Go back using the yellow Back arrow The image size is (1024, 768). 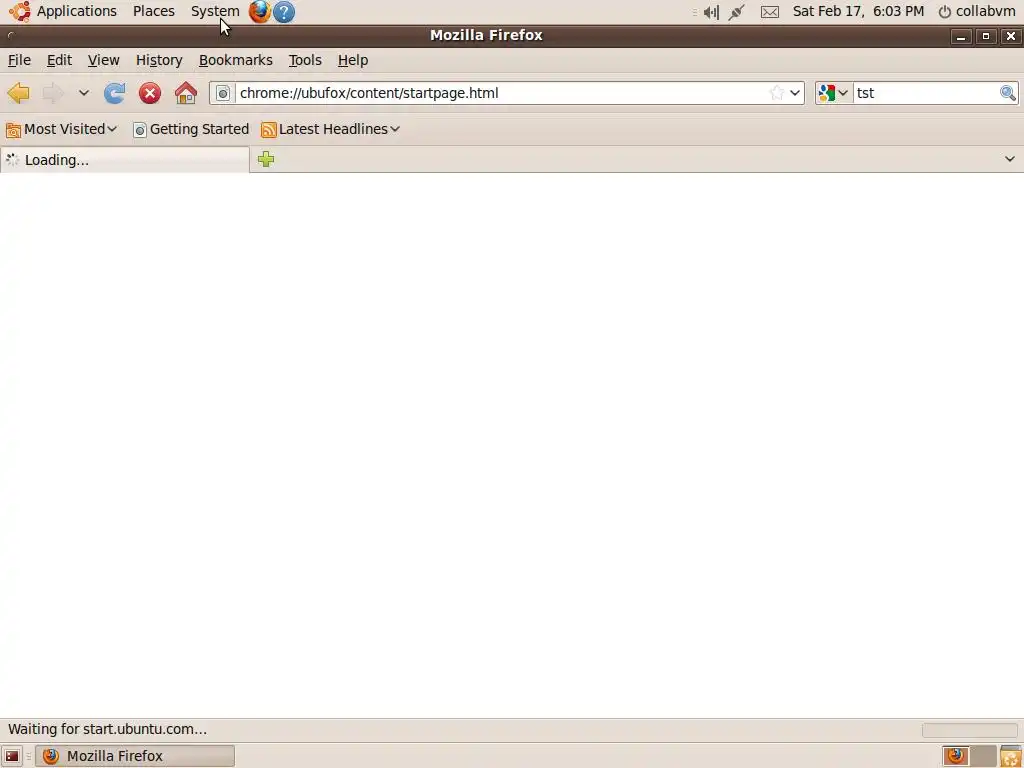tap(19, 93)
